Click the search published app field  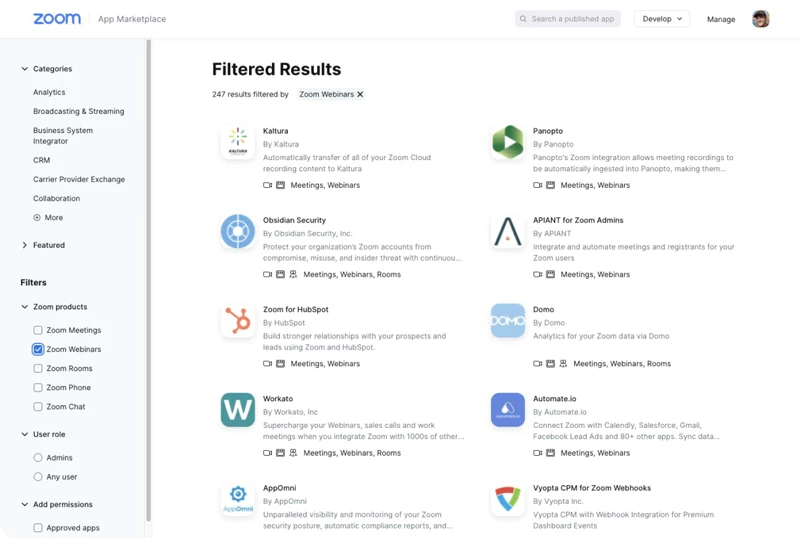click(573, 19)
